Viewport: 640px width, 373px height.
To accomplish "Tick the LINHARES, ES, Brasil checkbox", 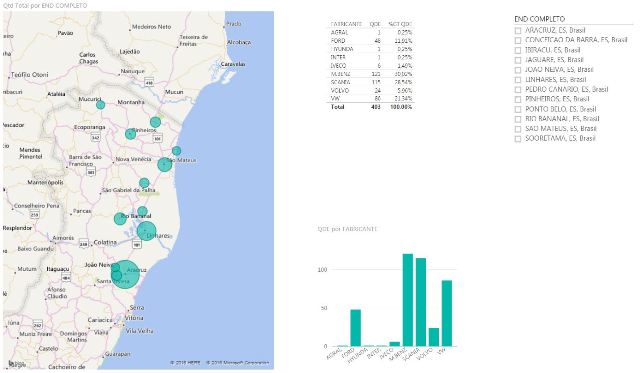I will point(518,80).
